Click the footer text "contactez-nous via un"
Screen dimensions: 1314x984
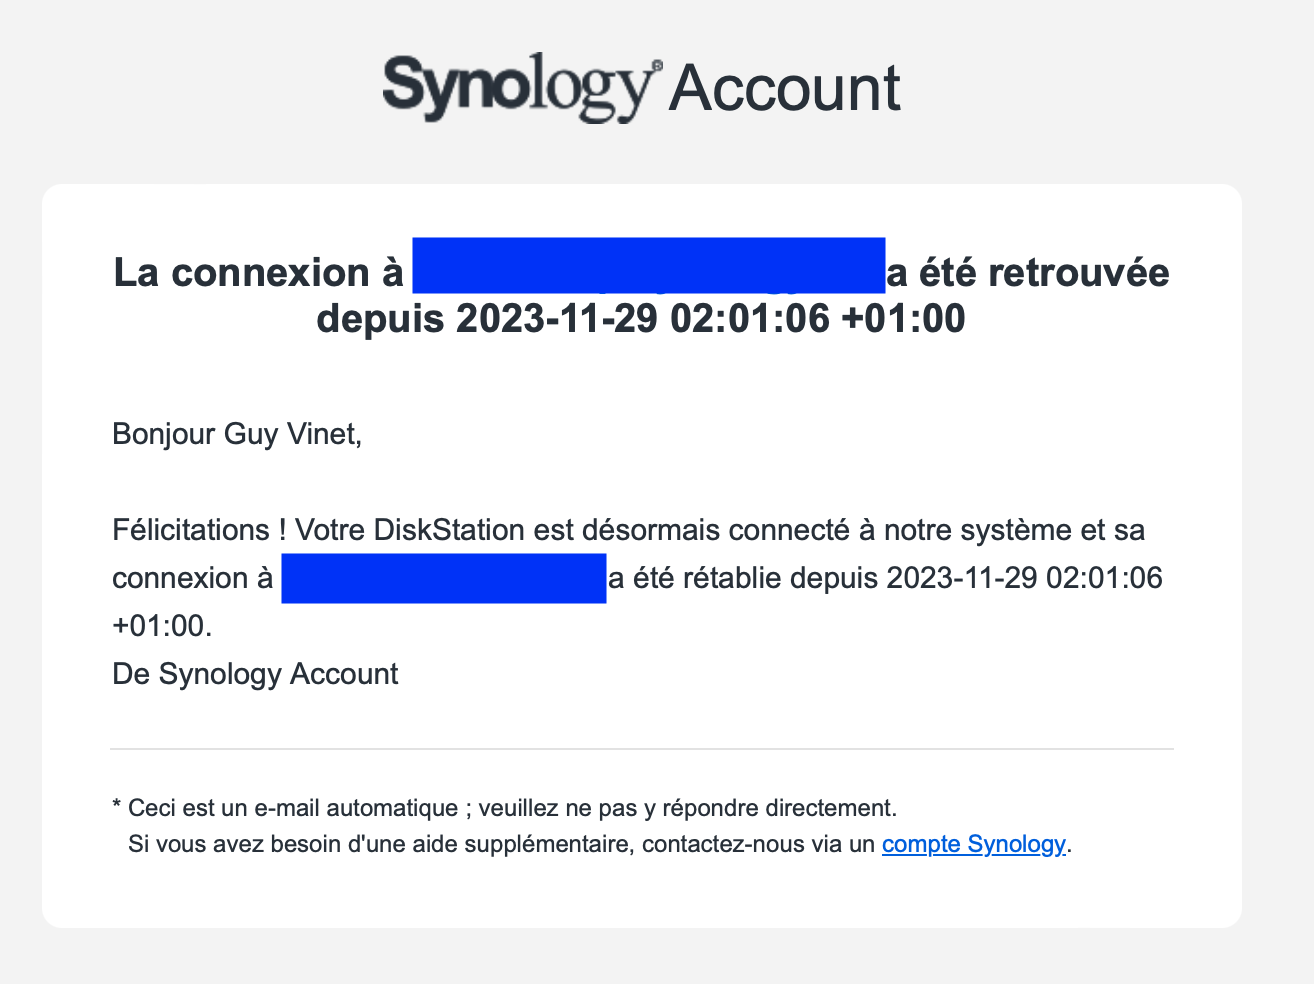(758, 844)
